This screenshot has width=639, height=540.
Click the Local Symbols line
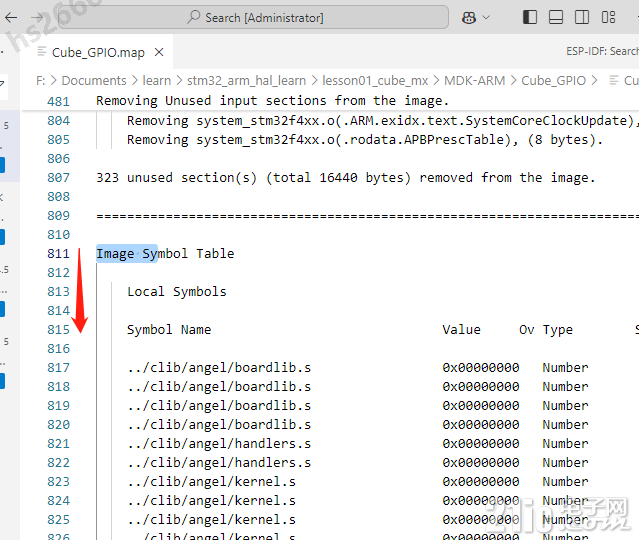click(176, 291)
